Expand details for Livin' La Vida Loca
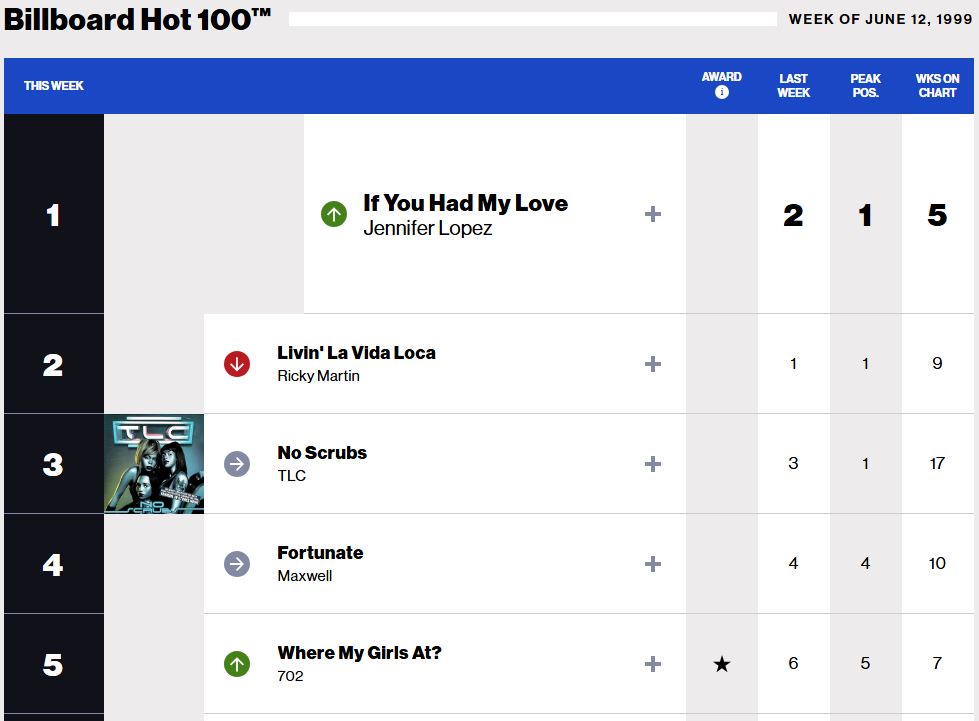Image resolution: width=979 pixels, height=721 pixels. coord(653,364)
